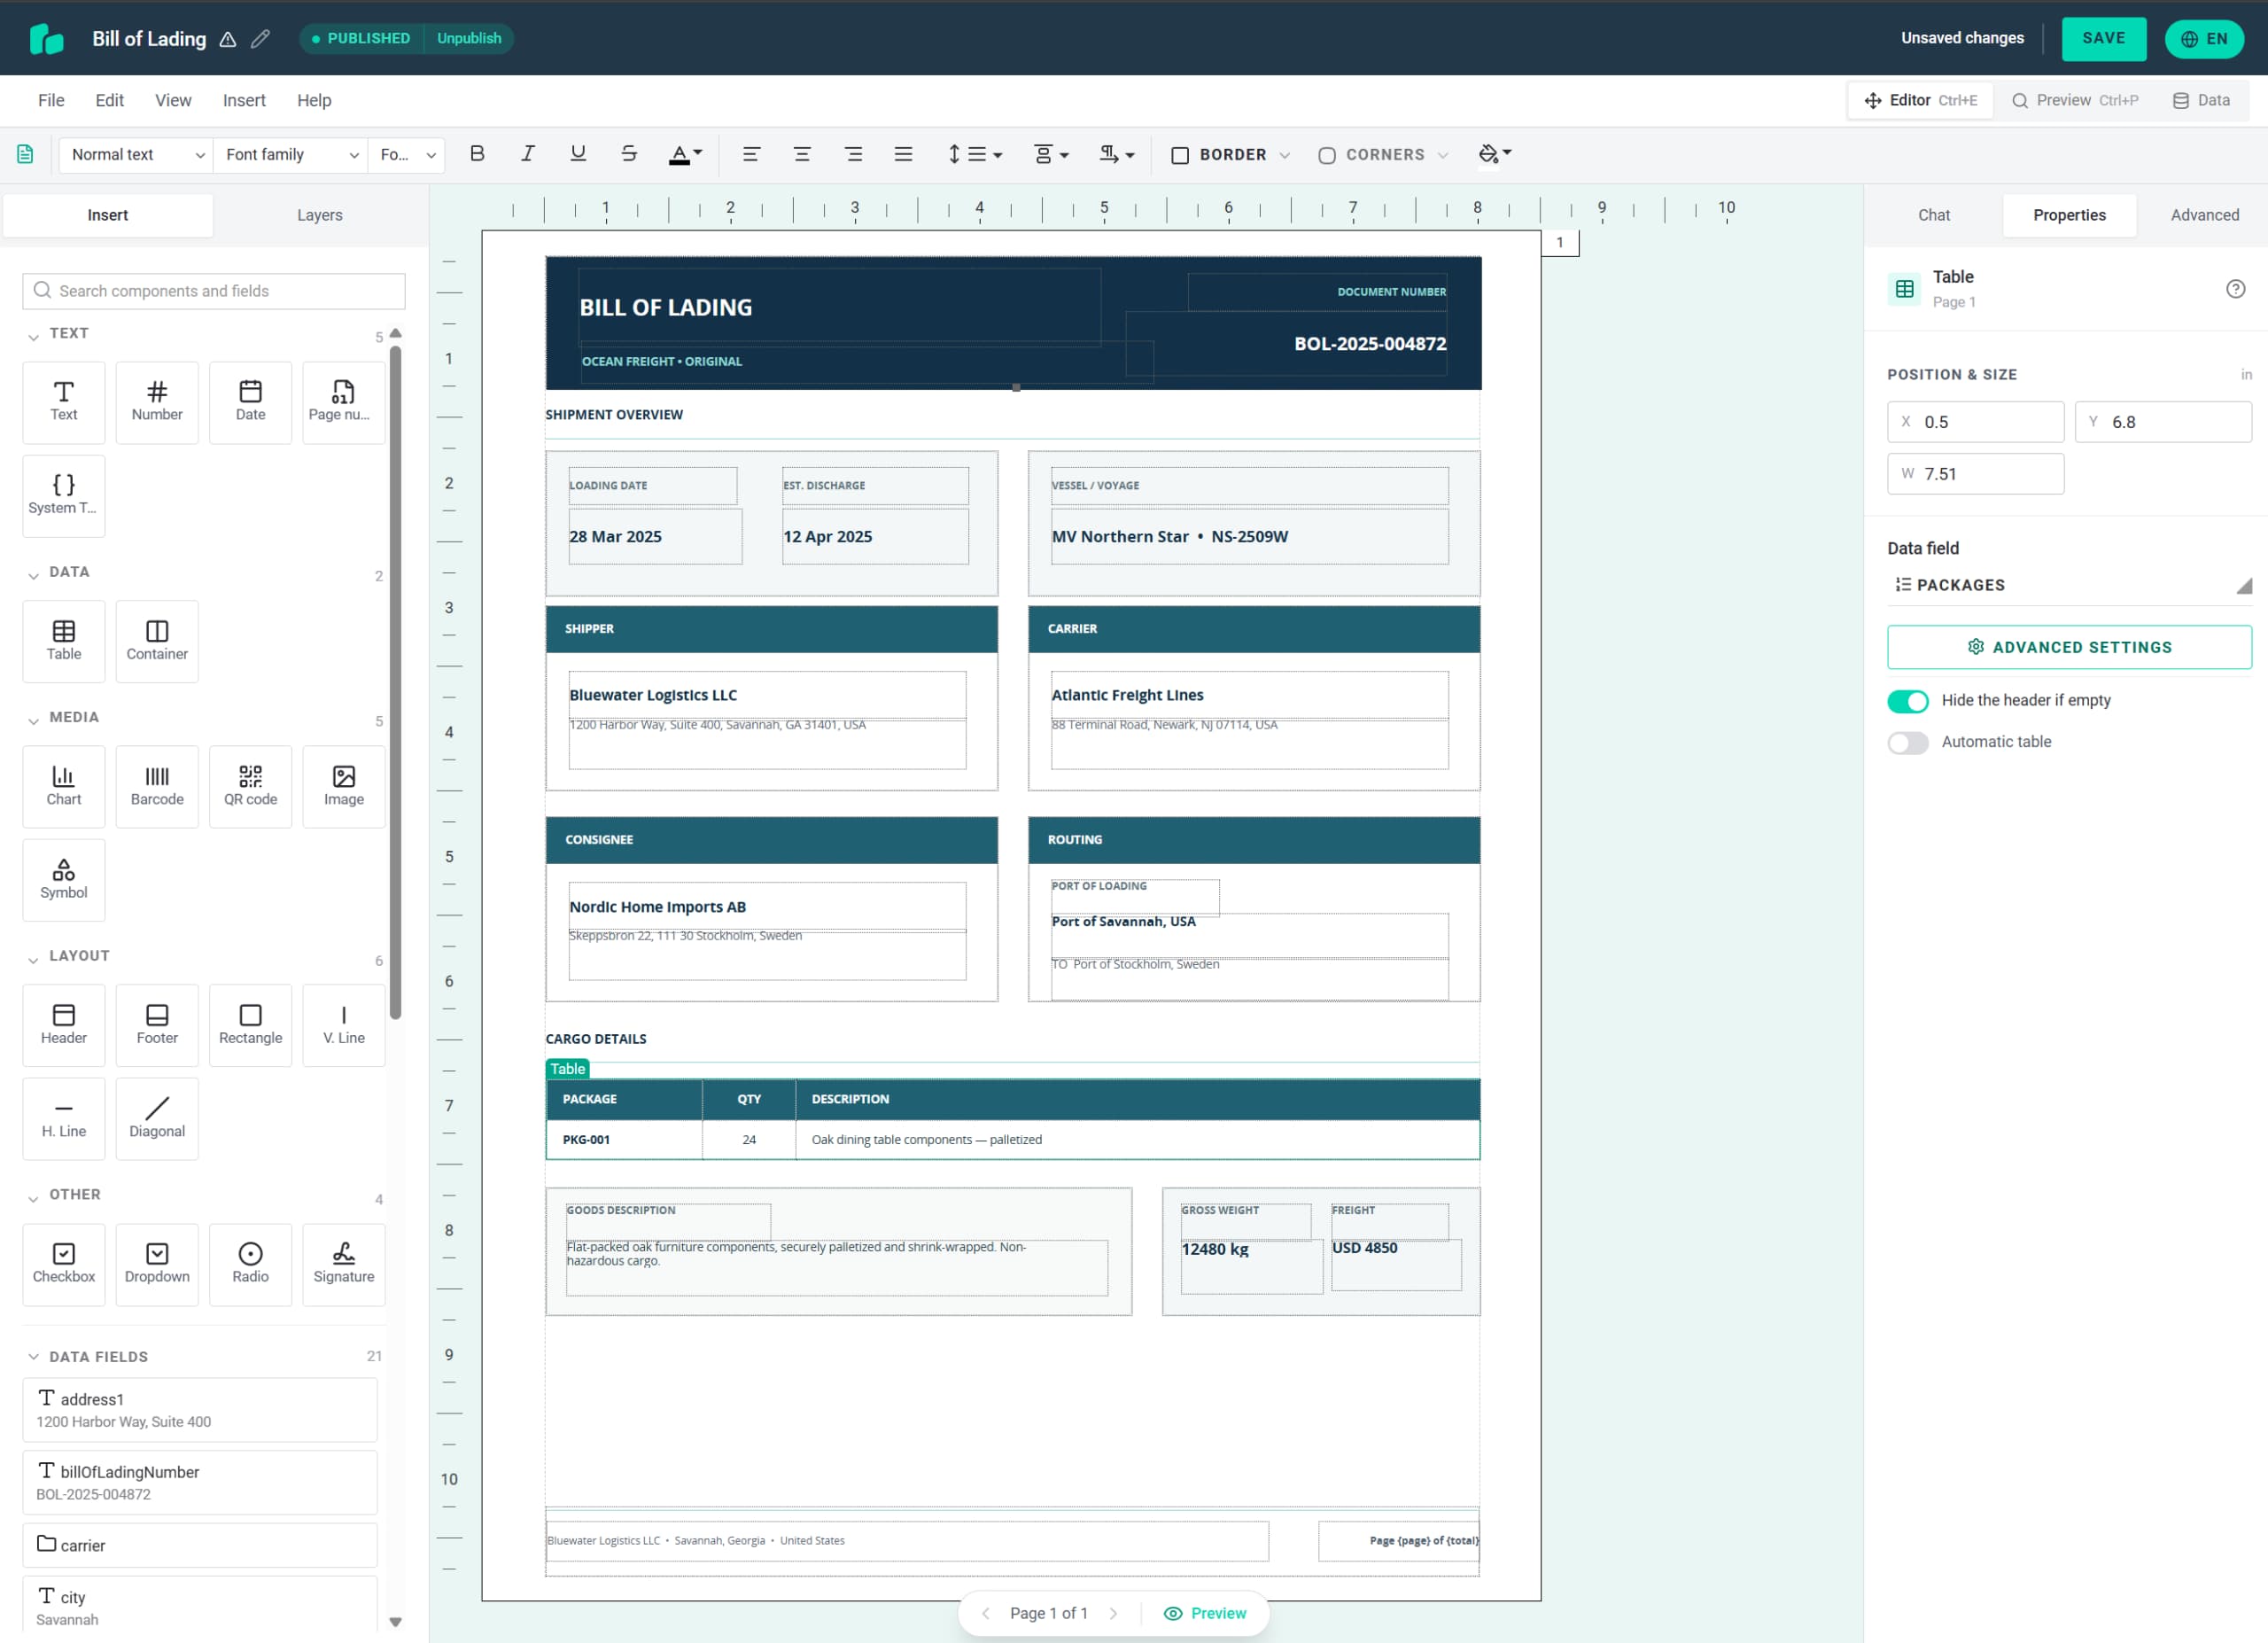This screenshot has height=1643, width=2268.
Task: Toggle Hide the header if empty
Action: [x=1907, y=701]
